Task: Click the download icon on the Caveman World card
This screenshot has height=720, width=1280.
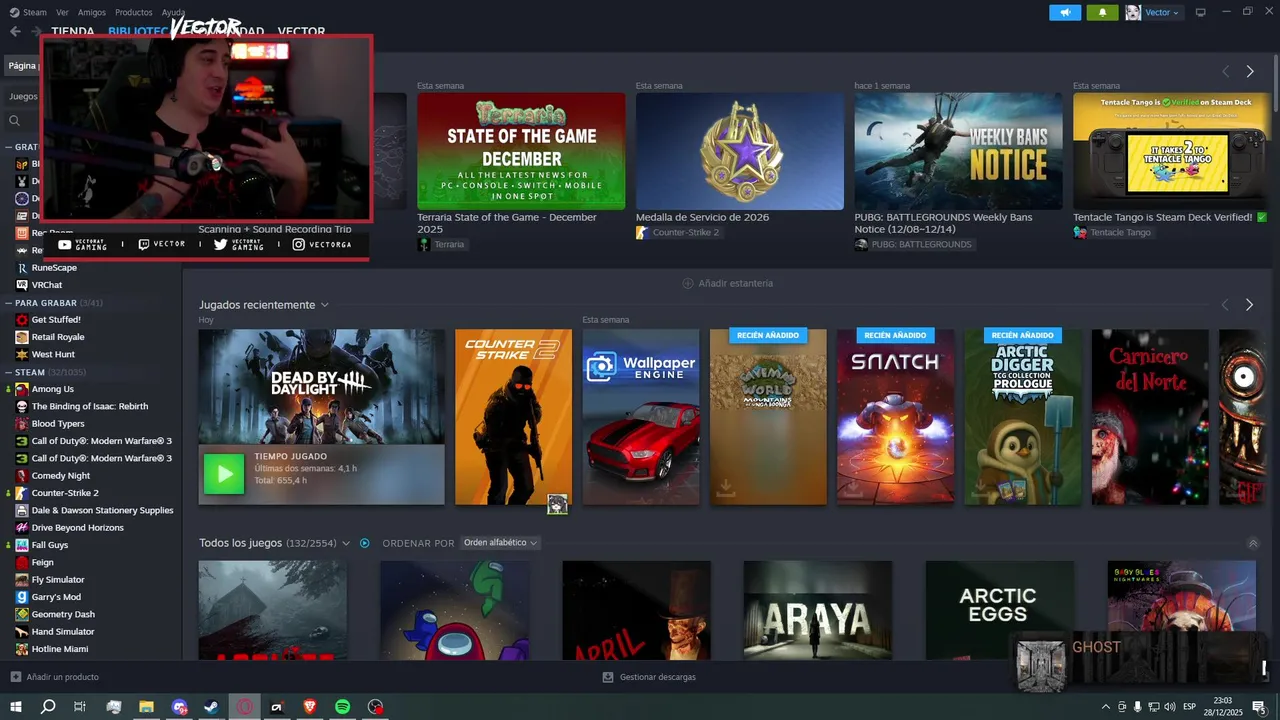Action: [725, 488]
